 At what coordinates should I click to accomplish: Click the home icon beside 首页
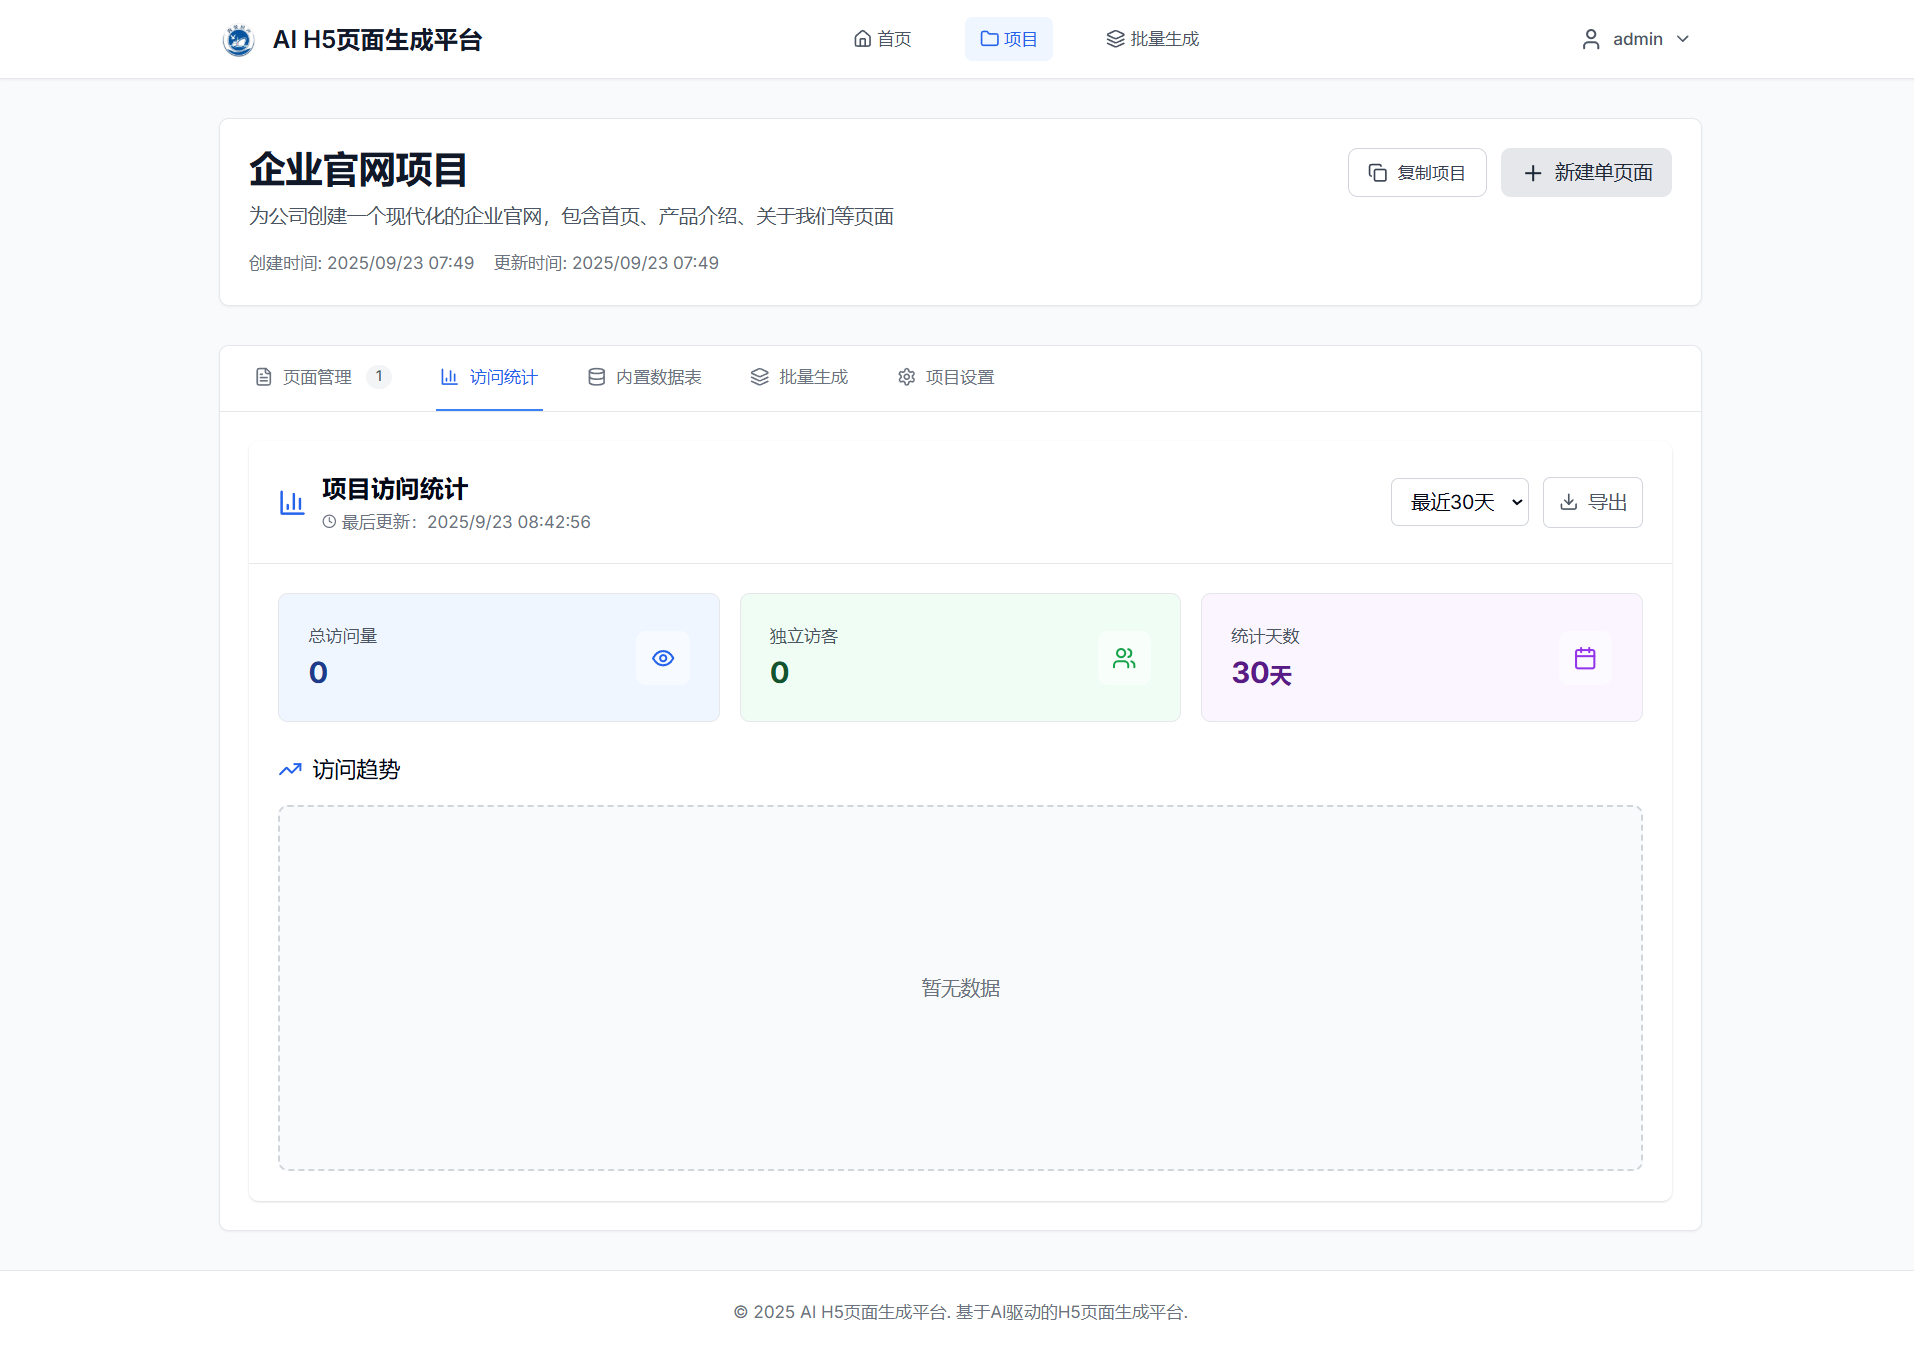click(x=862, y=38)
